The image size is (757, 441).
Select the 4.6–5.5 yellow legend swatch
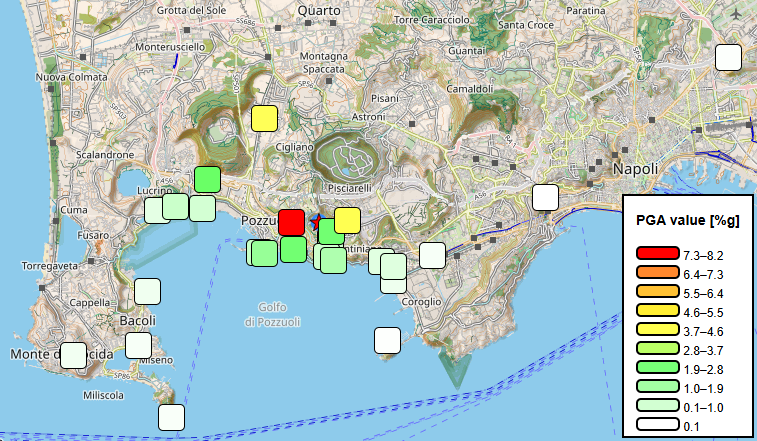tap(658, 310)
